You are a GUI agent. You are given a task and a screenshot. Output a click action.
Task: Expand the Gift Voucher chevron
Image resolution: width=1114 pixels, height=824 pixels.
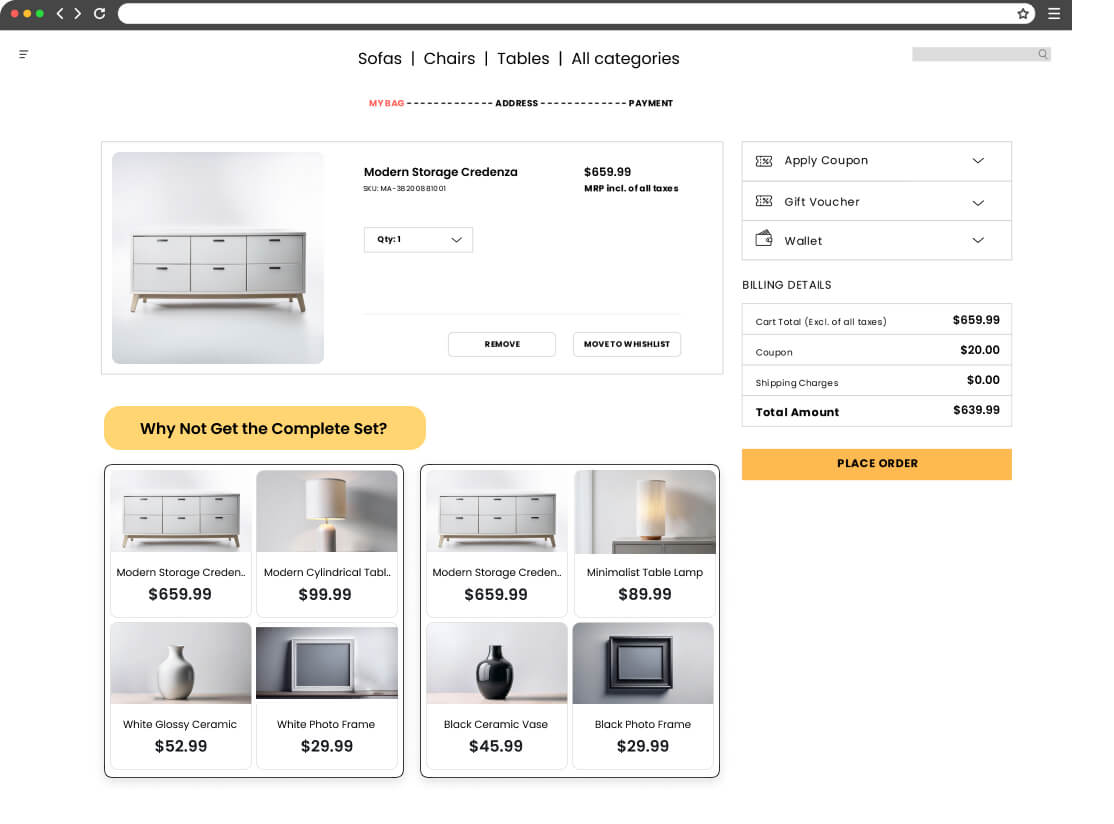978,203
